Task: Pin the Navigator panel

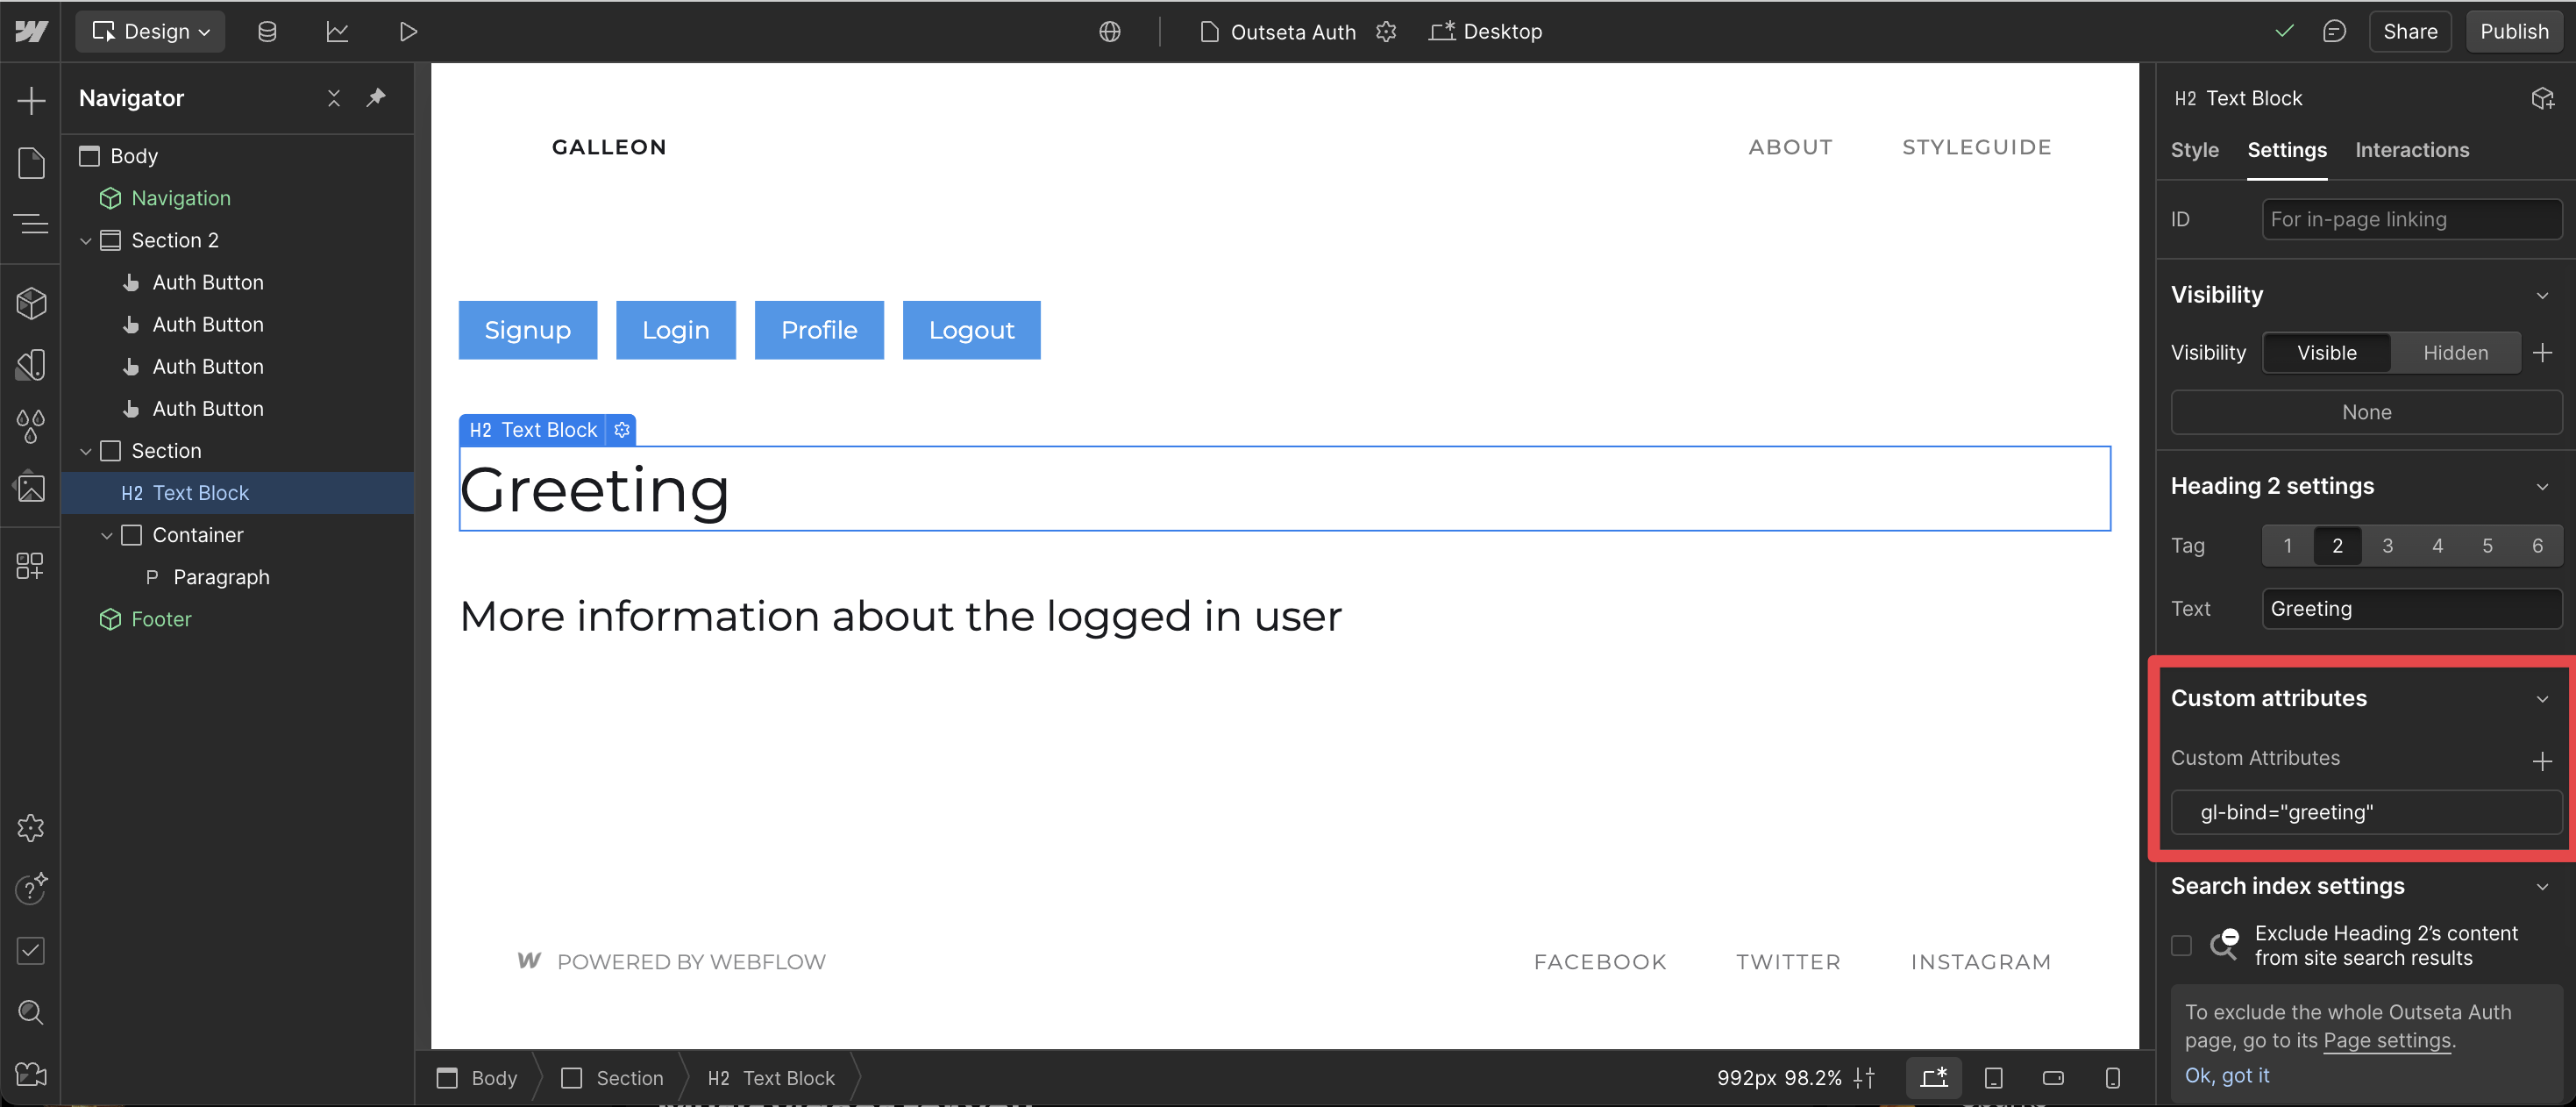Action: coord(376,98)
